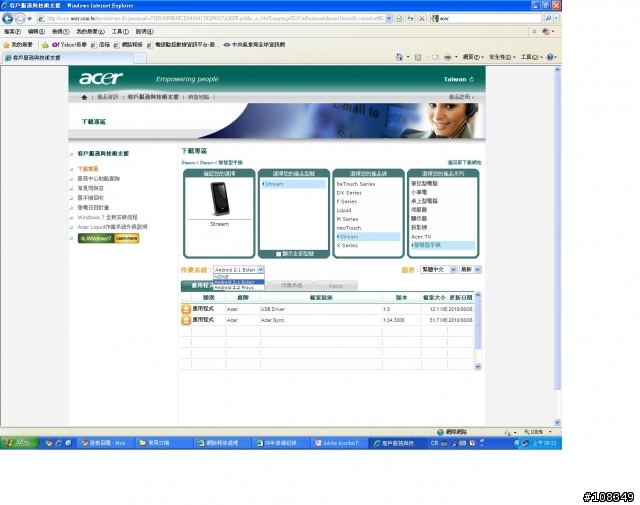Click the USB Driver download icon

coord(186,309)
